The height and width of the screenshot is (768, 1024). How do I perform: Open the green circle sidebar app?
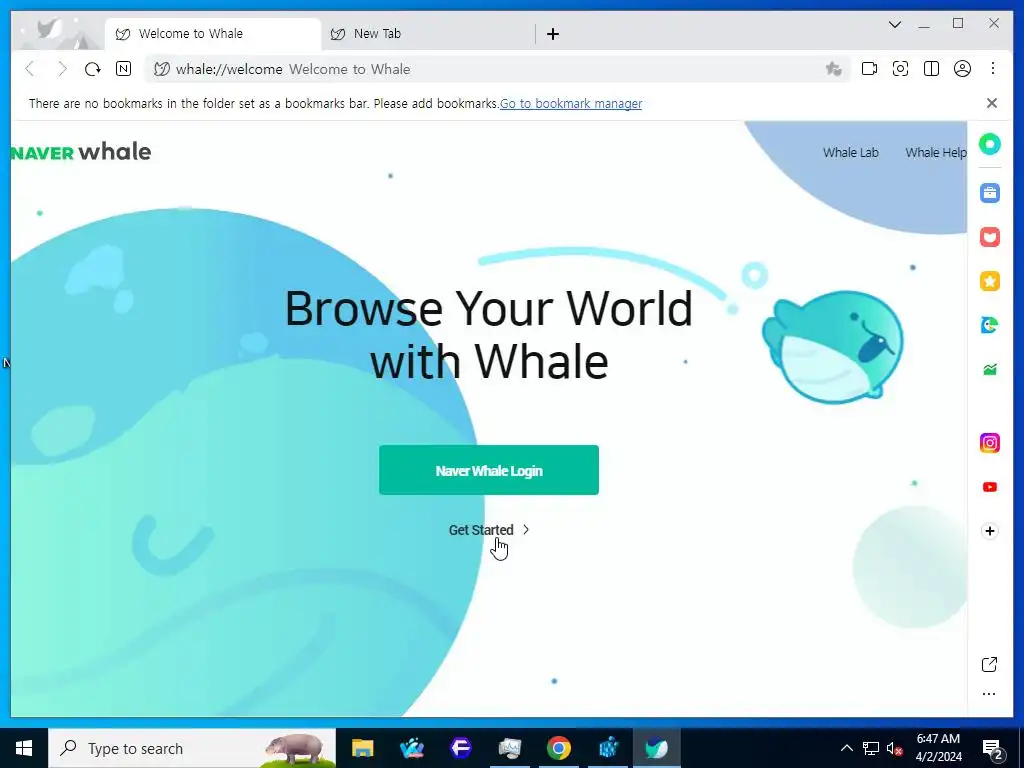(x=989, y=144)
